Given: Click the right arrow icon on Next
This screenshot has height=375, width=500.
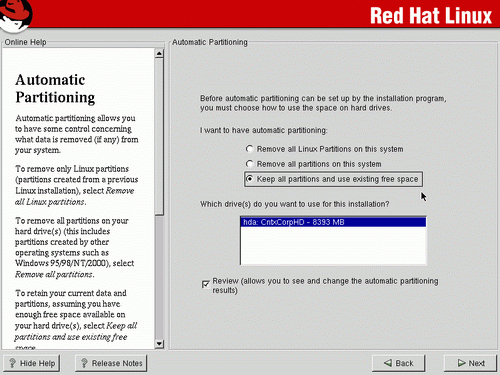Looking at the screenshot, I should tap(462, 363).
